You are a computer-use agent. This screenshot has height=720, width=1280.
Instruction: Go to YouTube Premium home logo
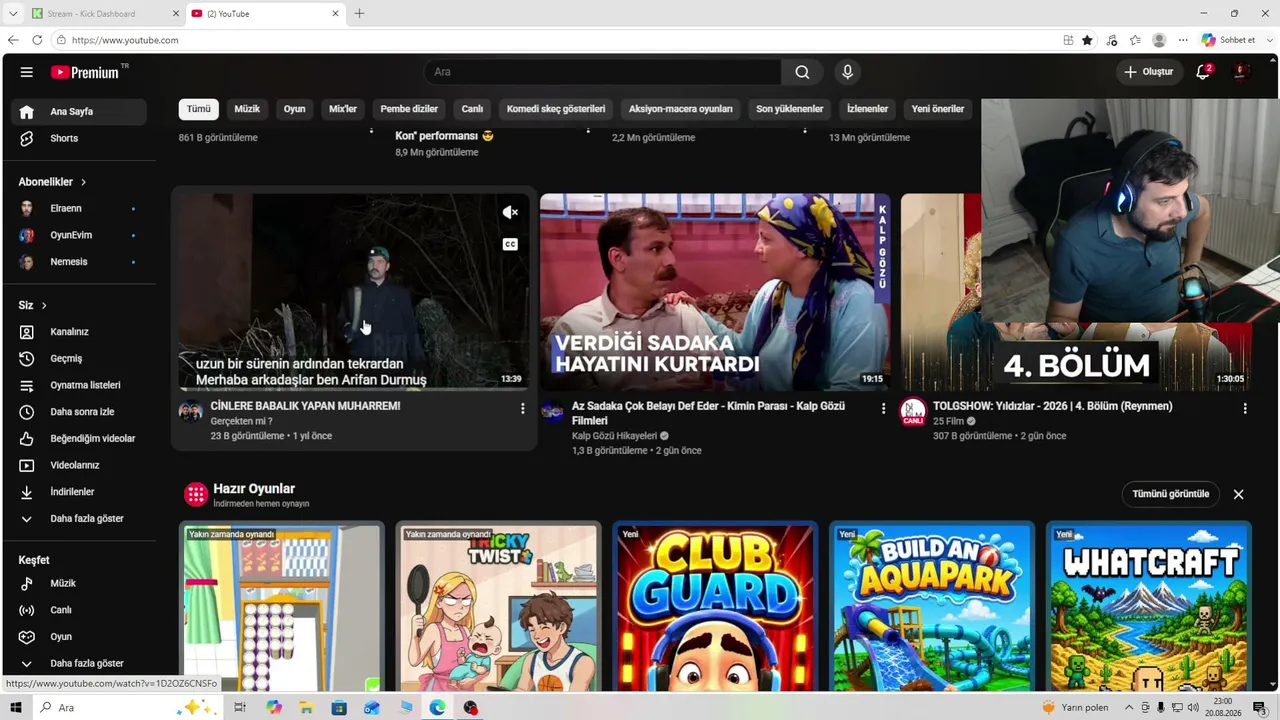click(85, 72)
